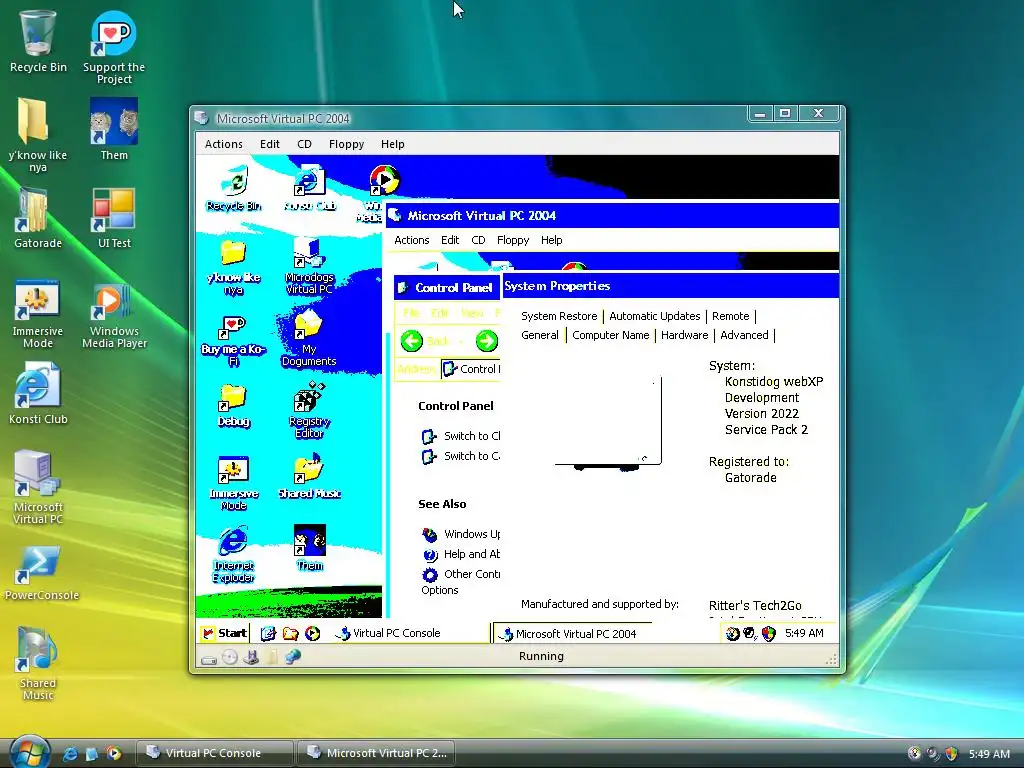Screen dimensions: 1024x768
Task: Open Edit menu in outer Virtual PC window
Action: (270, 144)
